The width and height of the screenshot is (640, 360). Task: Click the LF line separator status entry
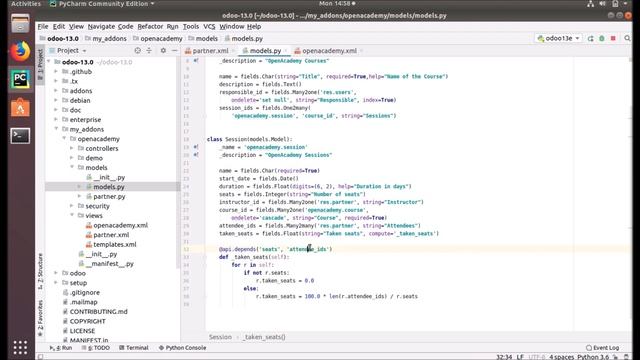click(x=520, y=357)
